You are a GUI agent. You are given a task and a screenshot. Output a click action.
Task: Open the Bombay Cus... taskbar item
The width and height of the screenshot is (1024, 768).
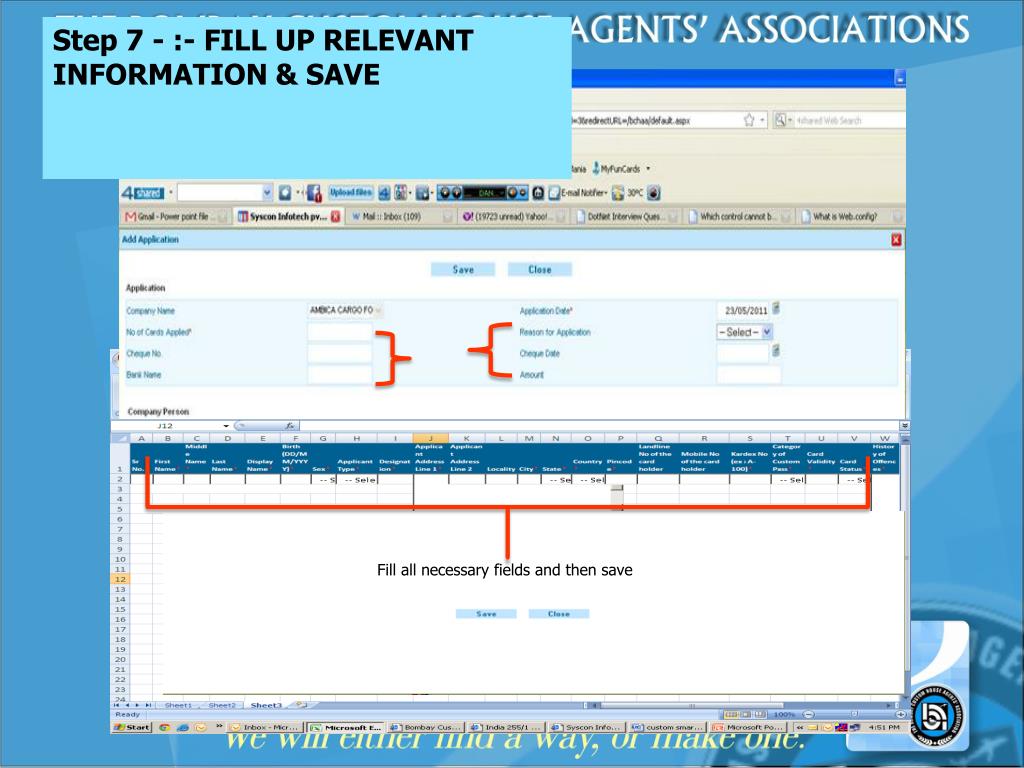[x=426, y=727]
